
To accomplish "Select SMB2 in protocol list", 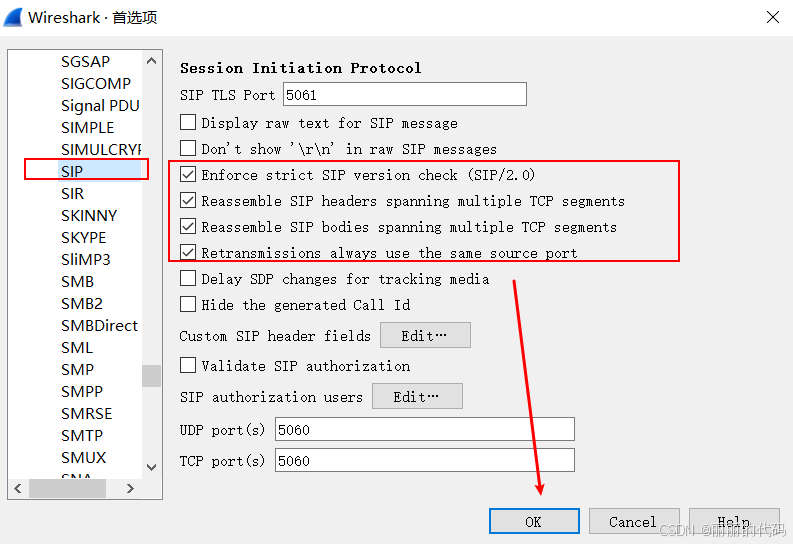I will tap(82, 303).
